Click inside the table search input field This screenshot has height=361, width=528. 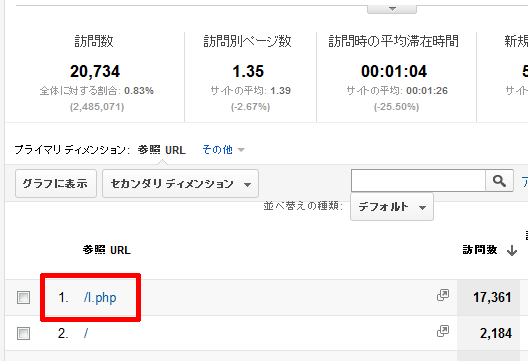click(x=418, y=181)
